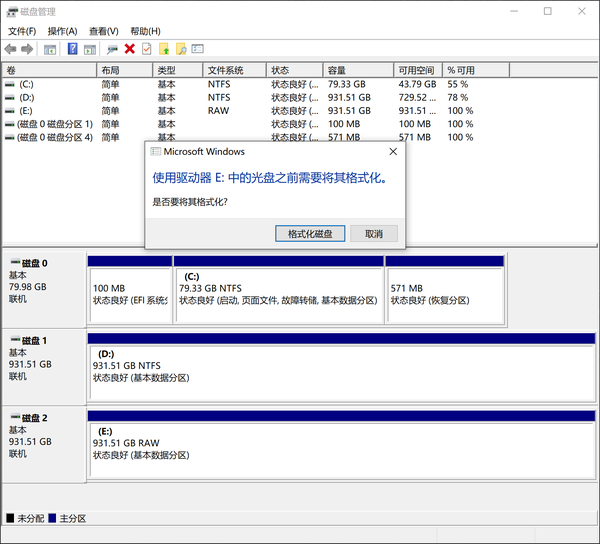Sort by the 状态 column header

[295, 70]
